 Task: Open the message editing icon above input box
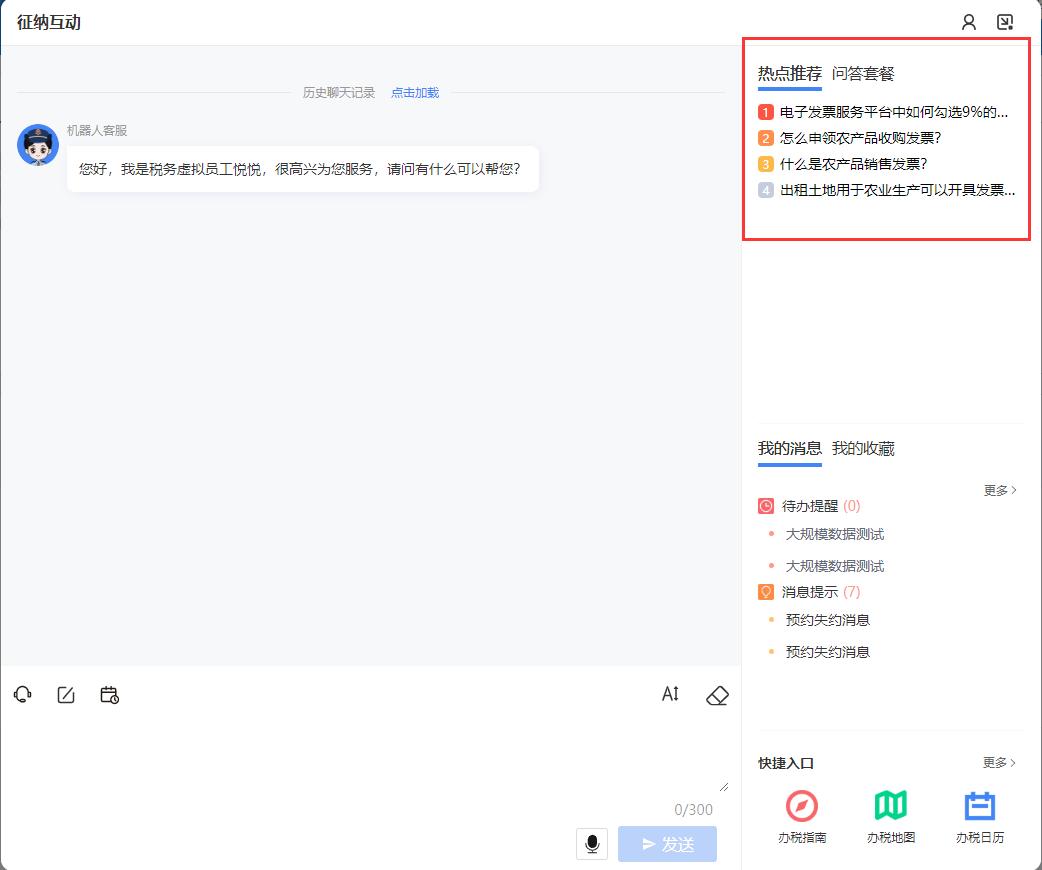[x=65, y=694]
